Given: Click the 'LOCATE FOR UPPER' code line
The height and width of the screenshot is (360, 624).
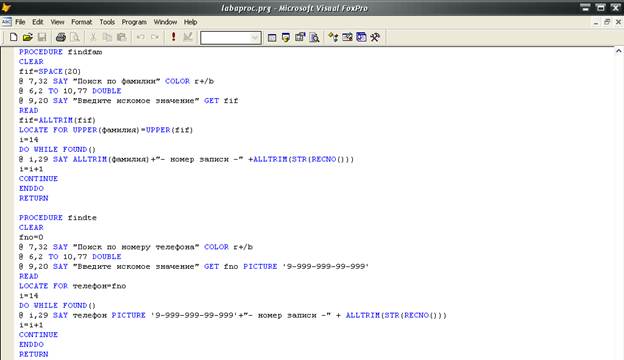Looking at the screenshot, I should click(x=106, y=130).
